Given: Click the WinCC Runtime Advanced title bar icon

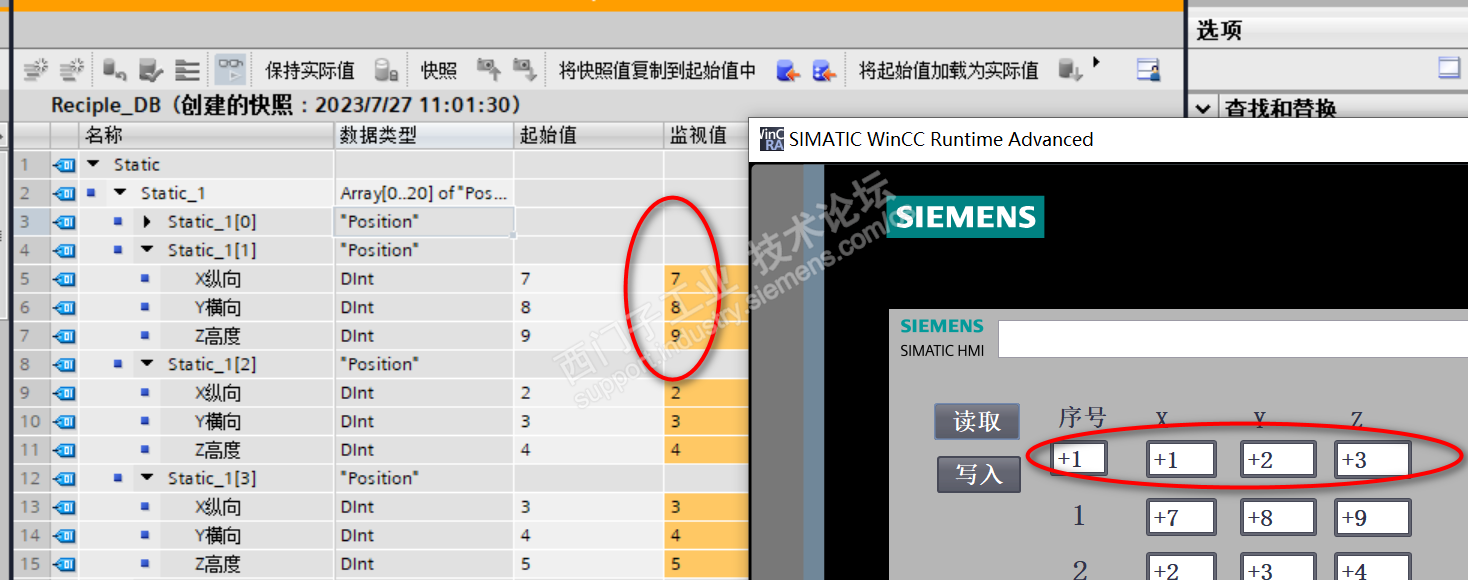Looking at the screenshot, I should click(x=771, y=139).
